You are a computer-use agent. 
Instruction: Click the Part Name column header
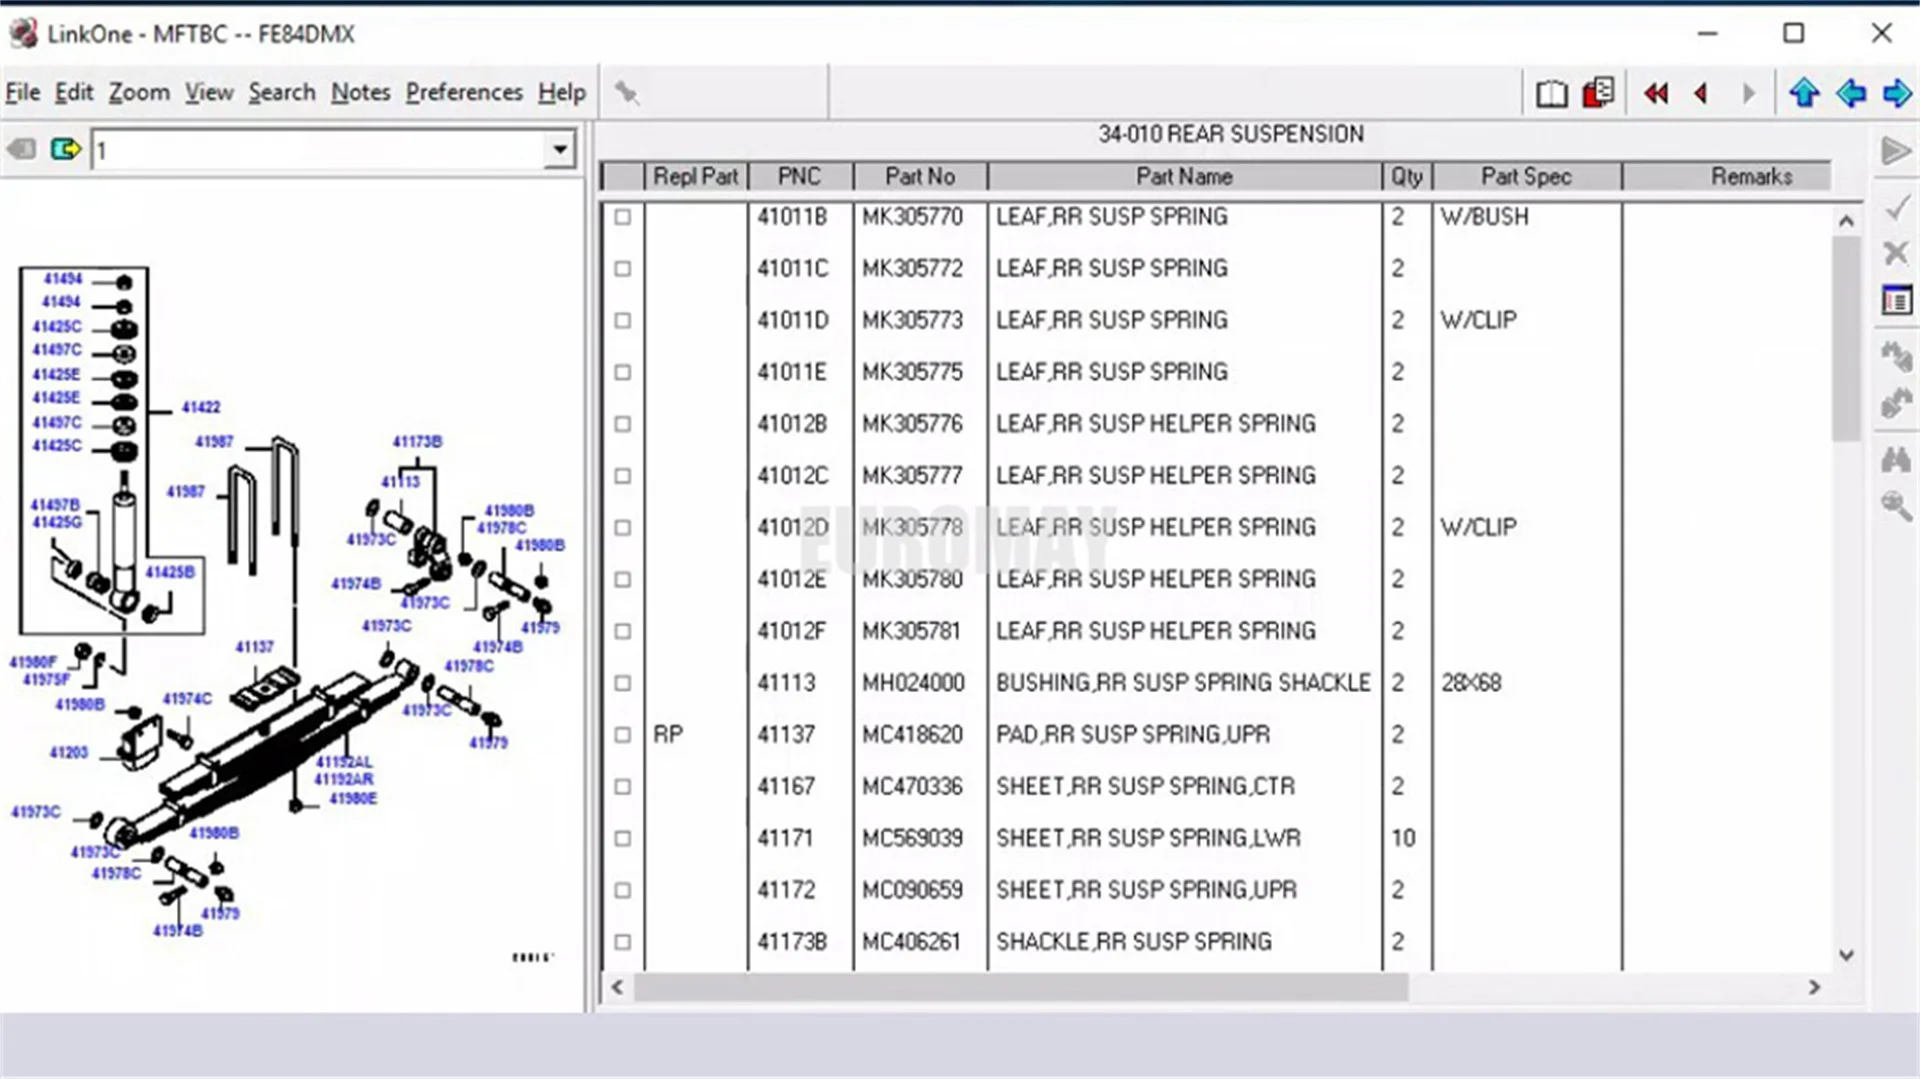pos(1184,177)
